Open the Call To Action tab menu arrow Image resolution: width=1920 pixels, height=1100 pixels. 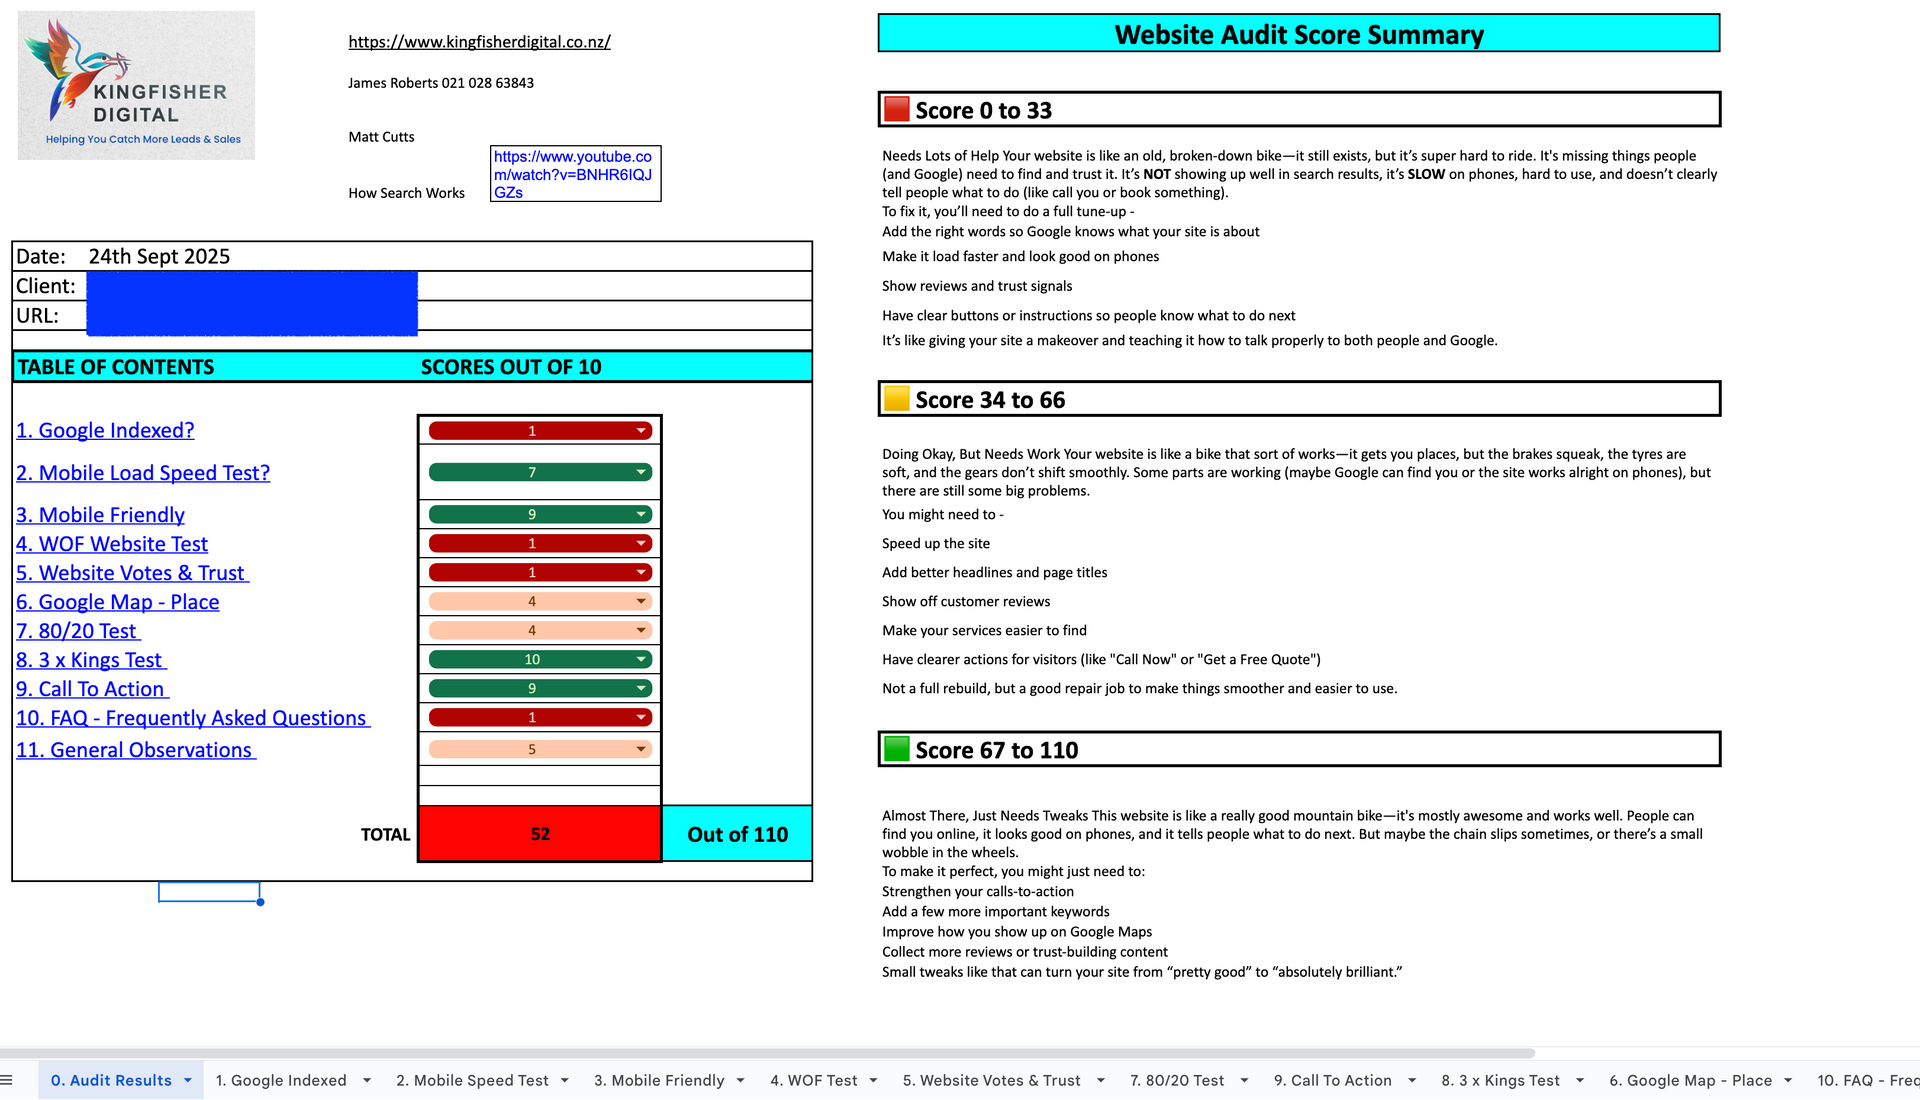point(1412,1080)
